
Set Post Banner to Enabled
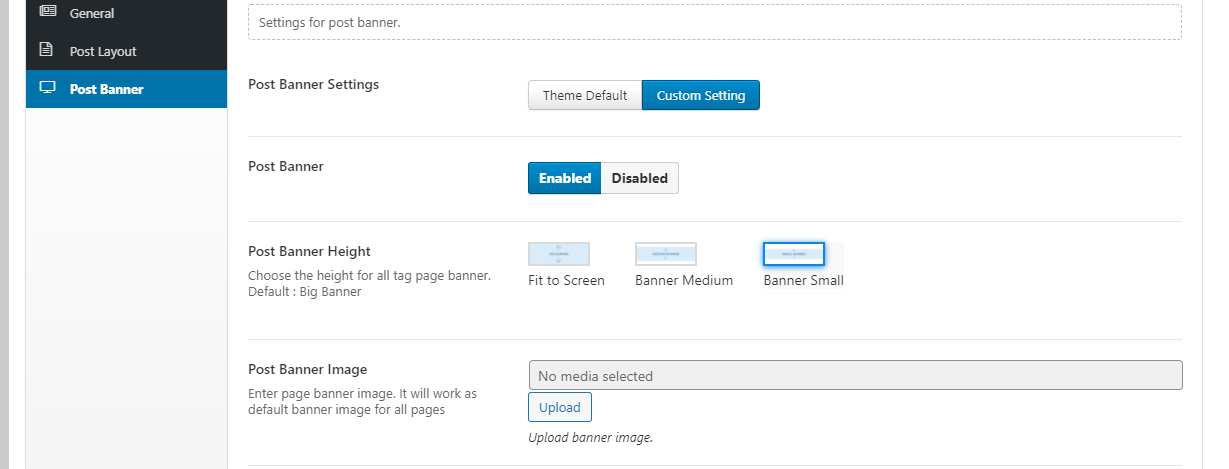coord(565,178)
